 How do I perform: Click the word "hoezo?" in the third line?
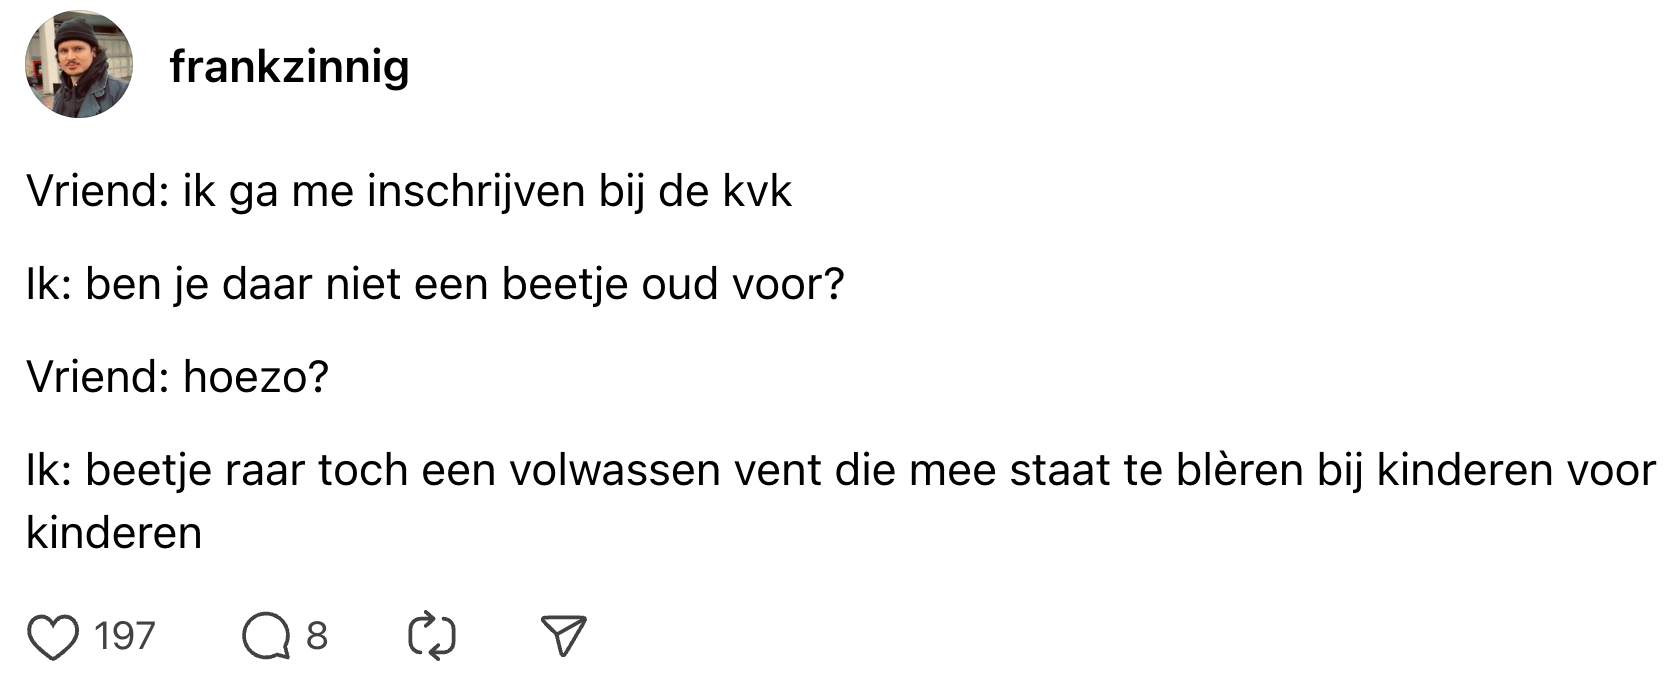coord(256,377)
